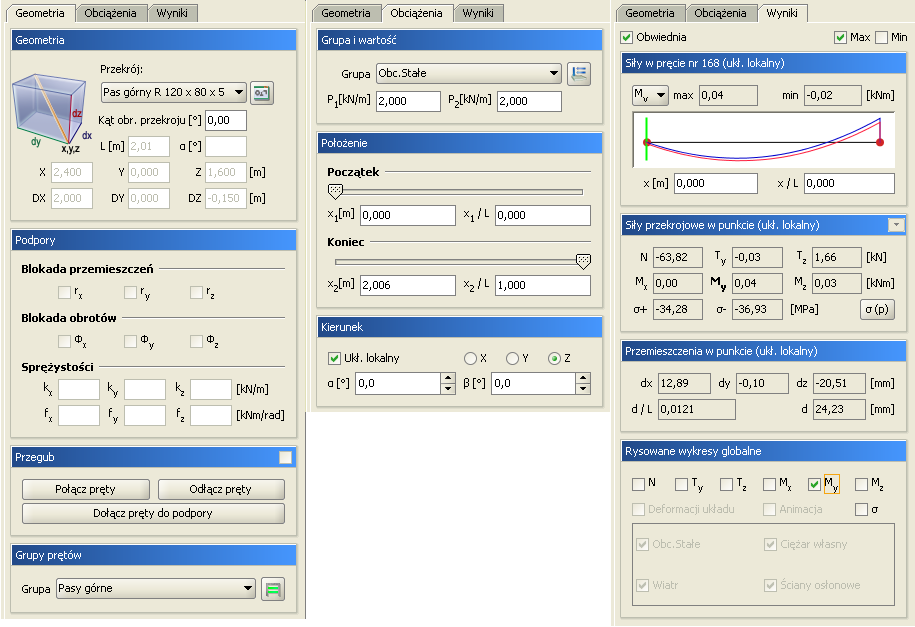Enable the Min checkbox

[x=882, y=37]
